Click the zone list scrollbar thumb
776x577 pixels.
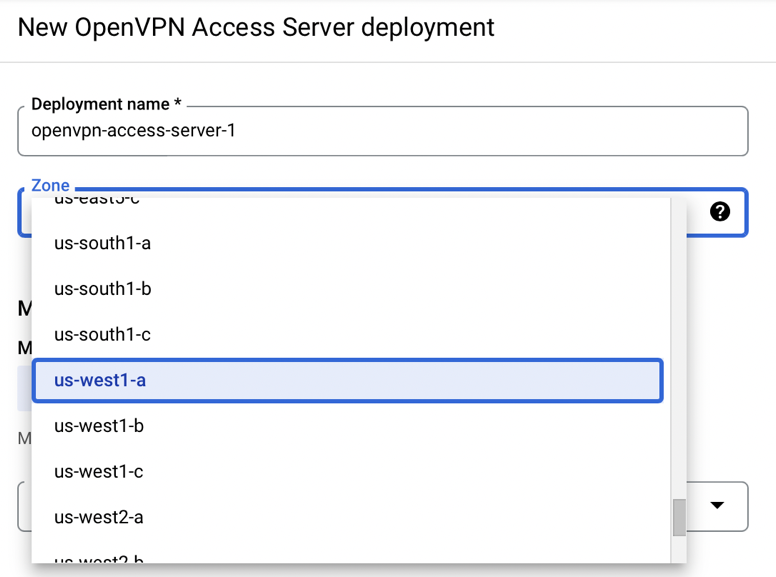679,518
